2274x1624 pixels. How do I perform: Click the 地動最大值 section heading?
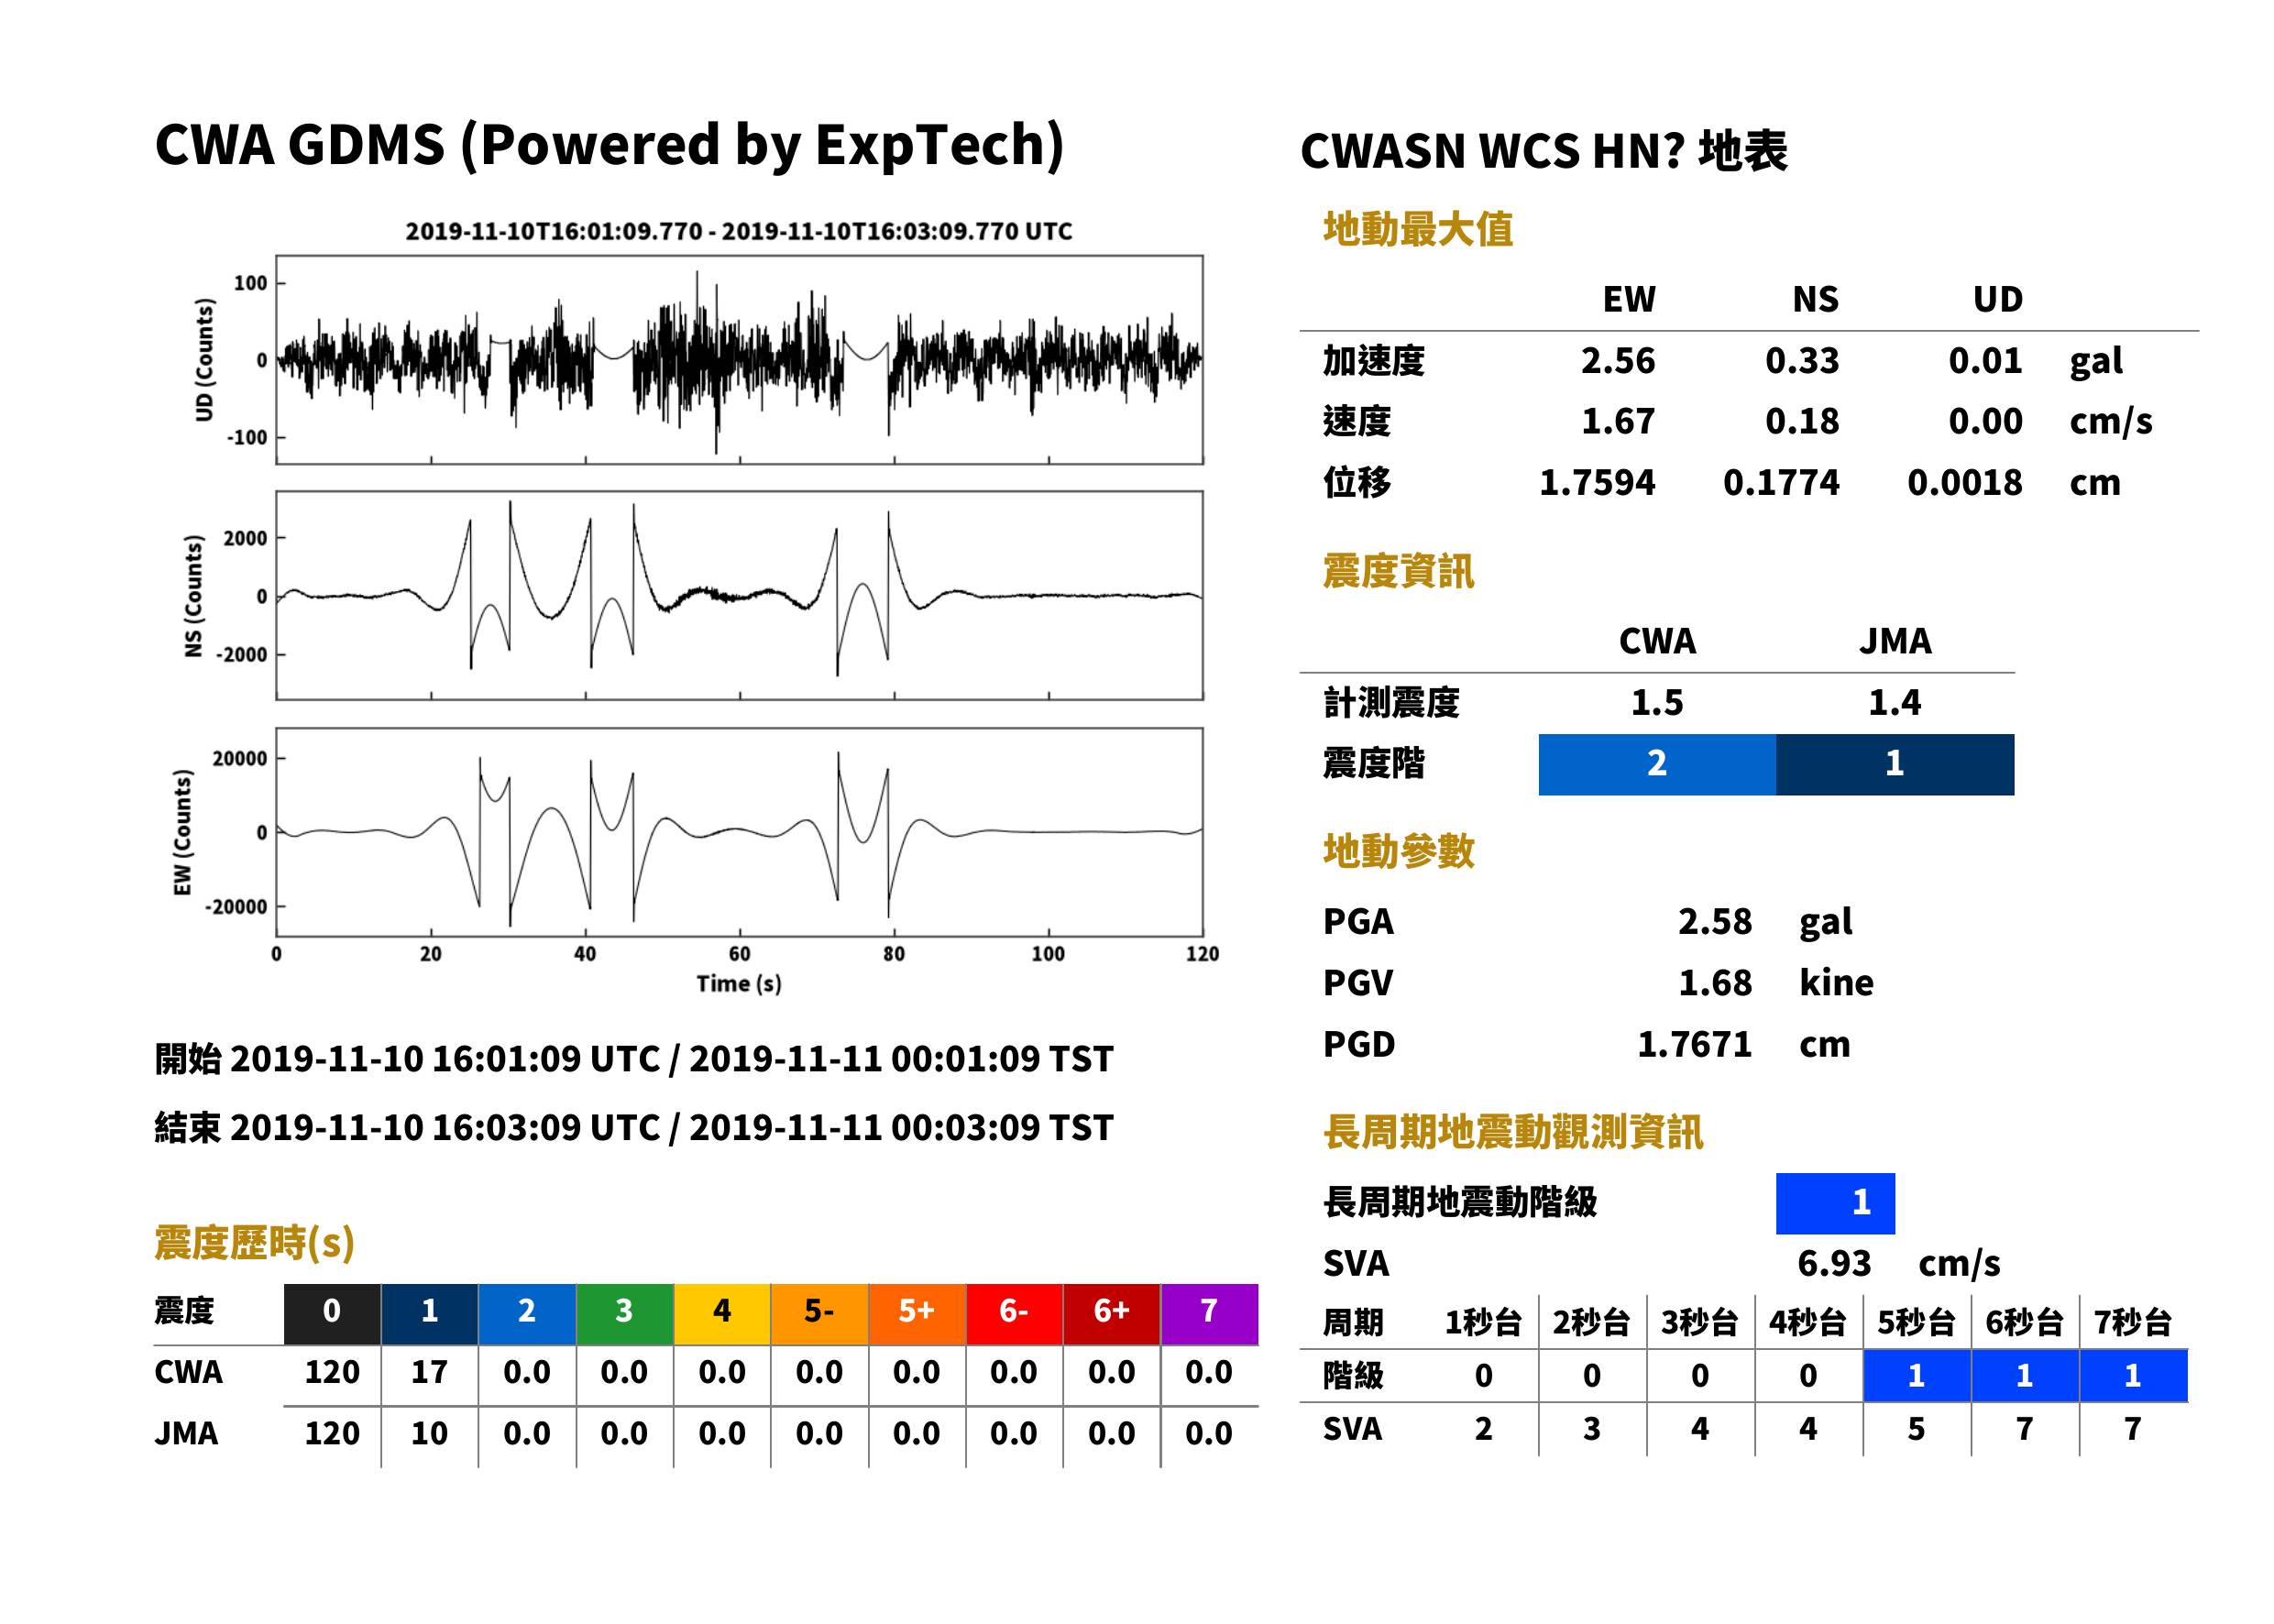click(x=1418, y=229)
